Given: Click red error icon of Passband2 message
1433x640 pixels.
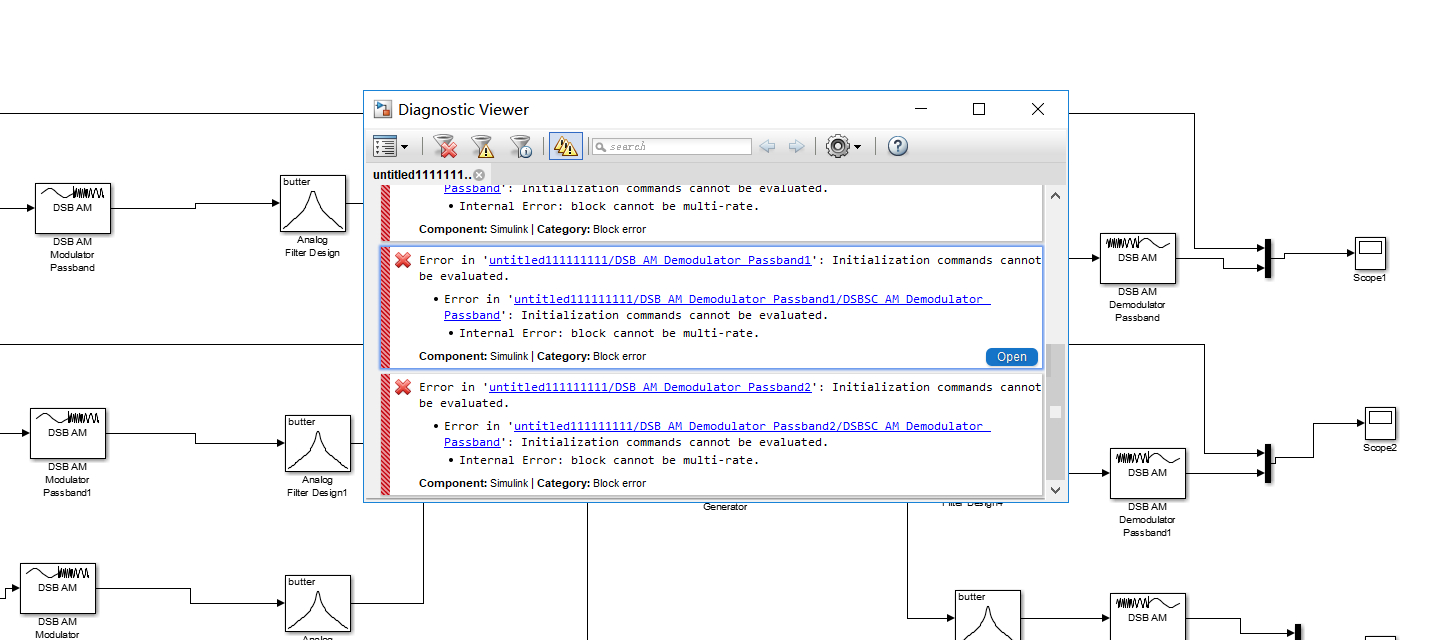Looking at the screenshot, I should (403, 387).
